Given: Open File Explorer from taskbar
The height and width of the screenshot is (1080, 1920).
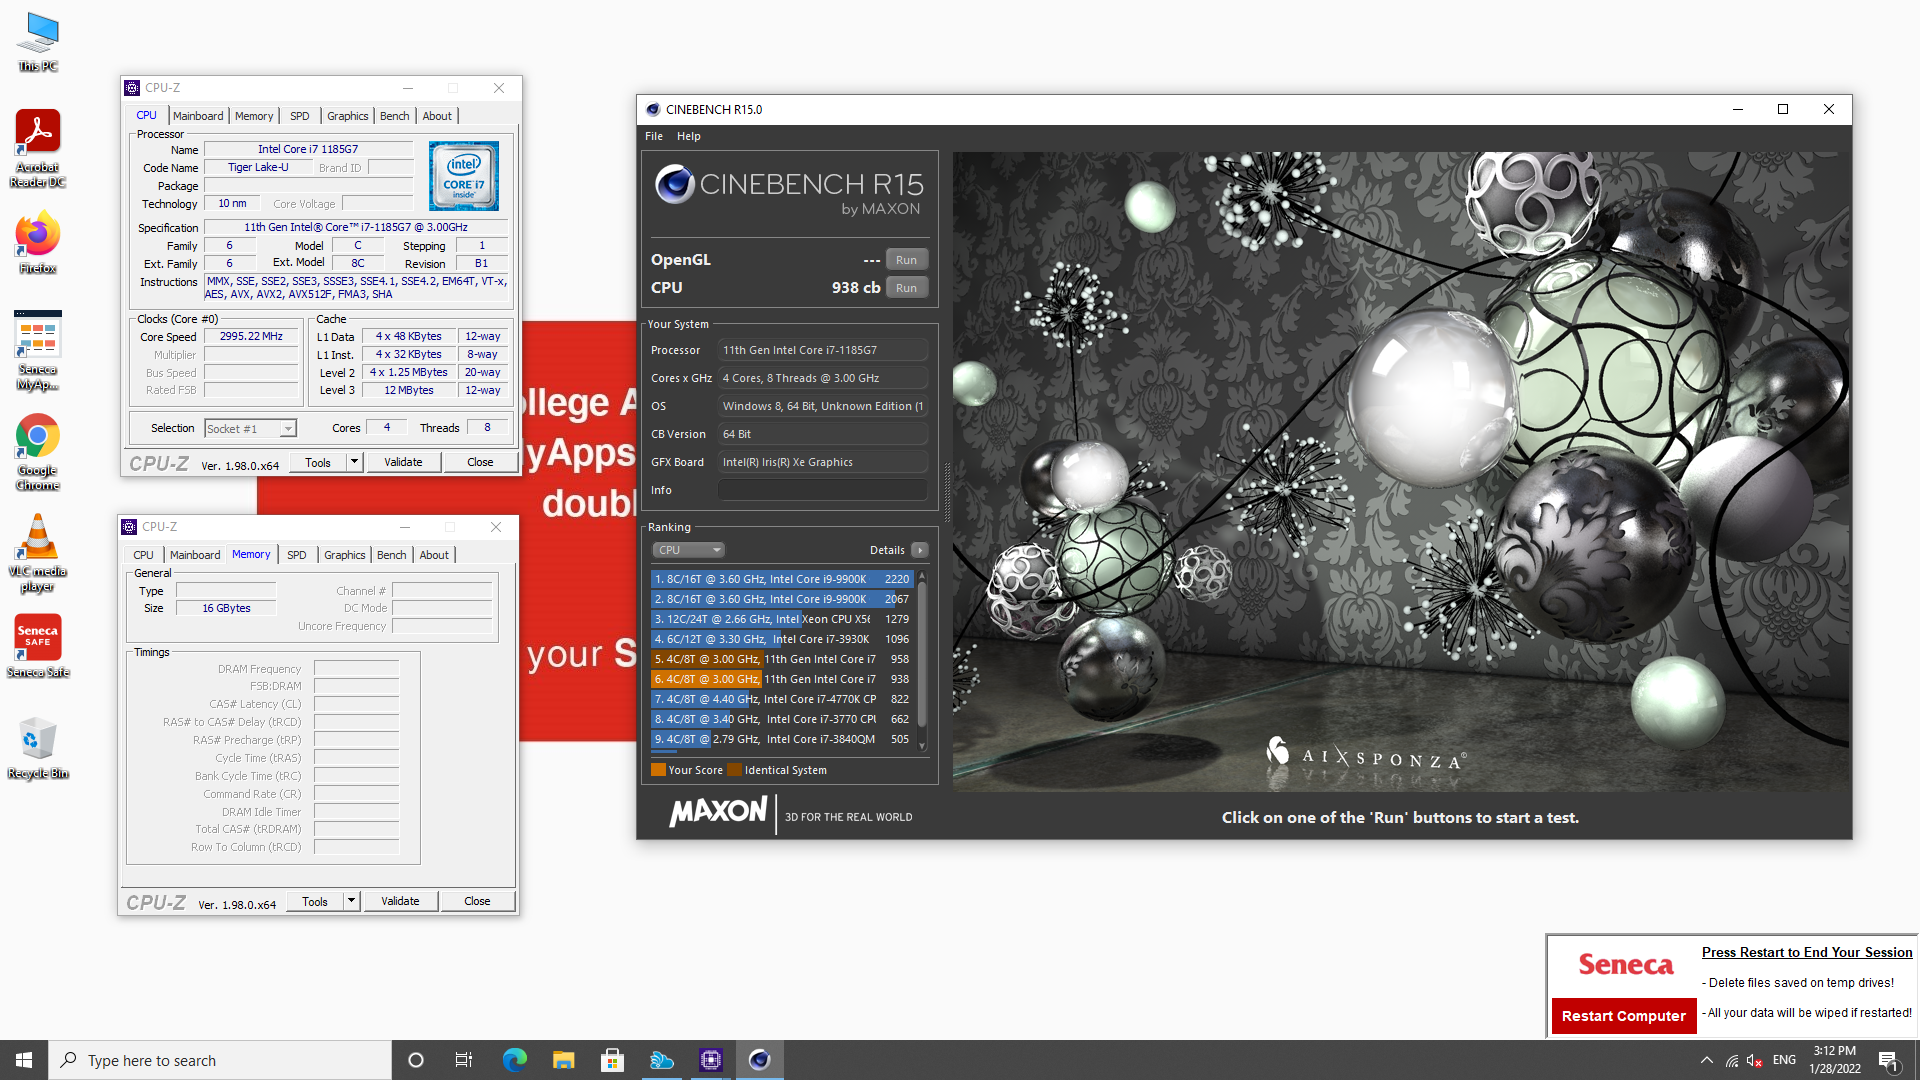Looking at the screenshot, I should point(563,1060).
